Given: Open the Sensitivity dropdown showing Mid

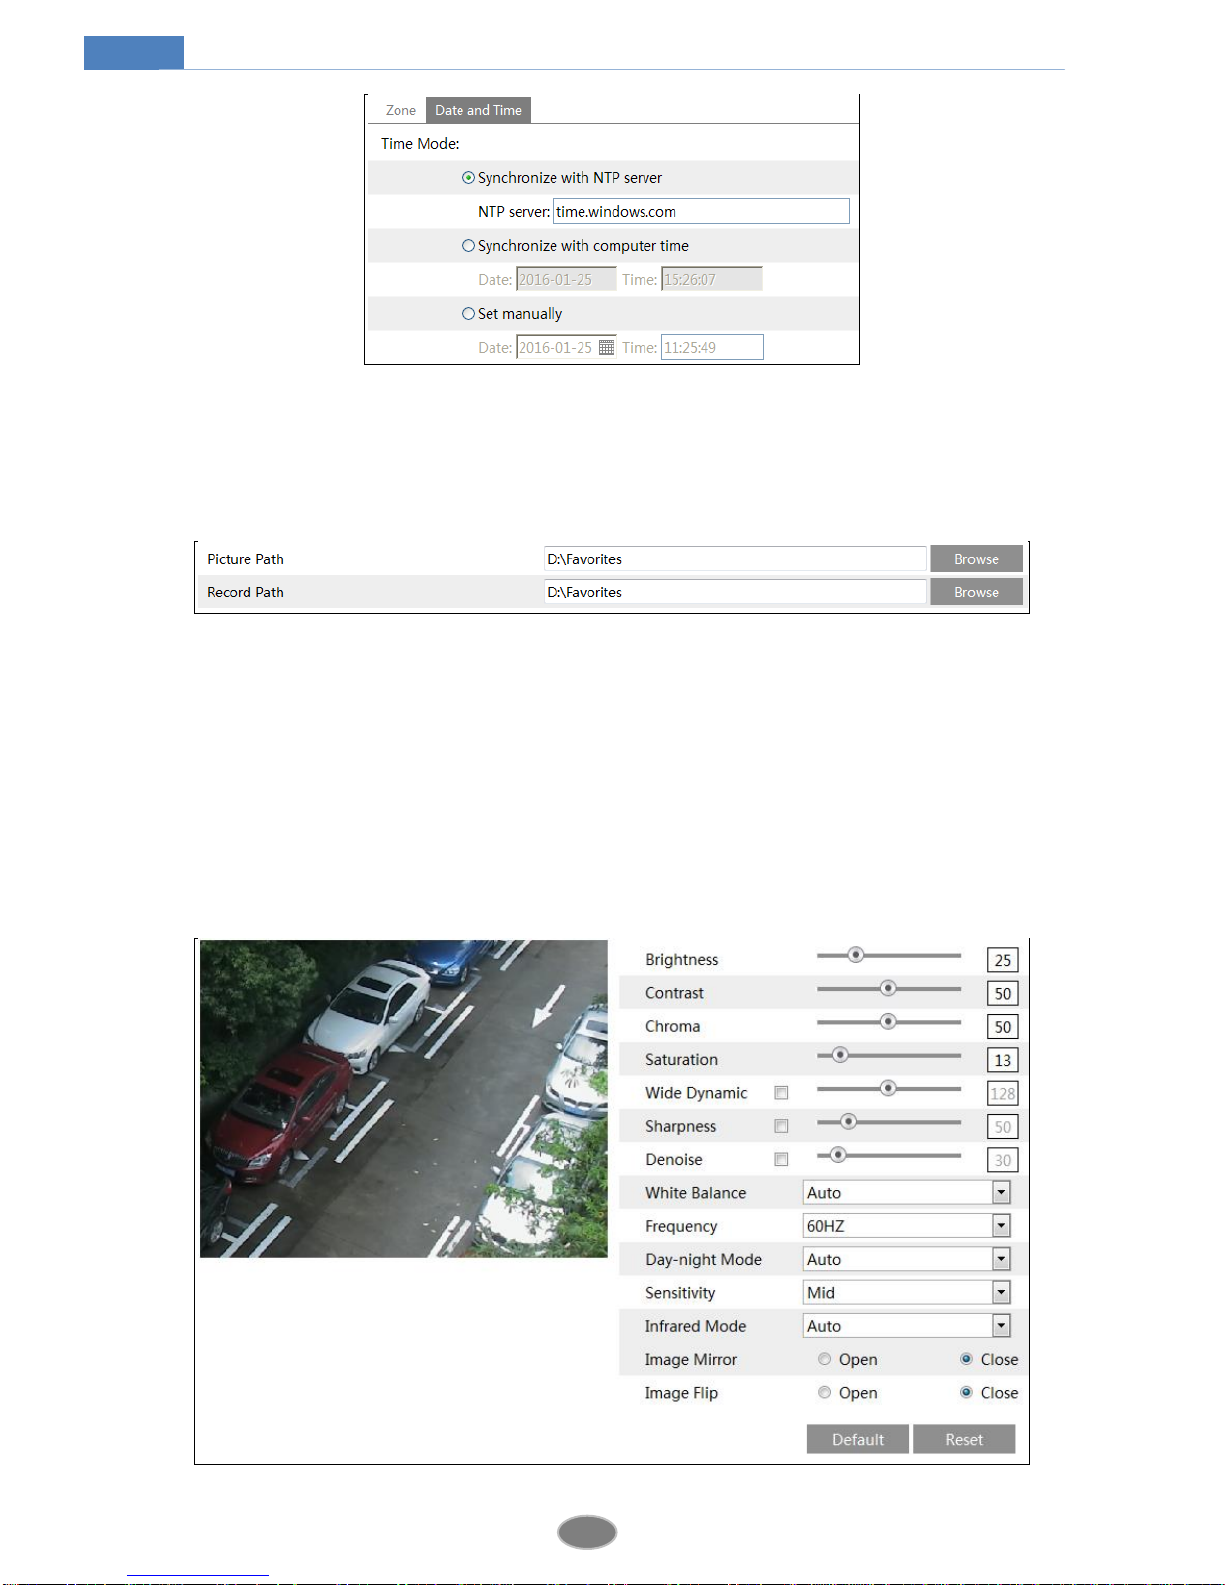Looking at the screenshot, I should pos(907,1292).
